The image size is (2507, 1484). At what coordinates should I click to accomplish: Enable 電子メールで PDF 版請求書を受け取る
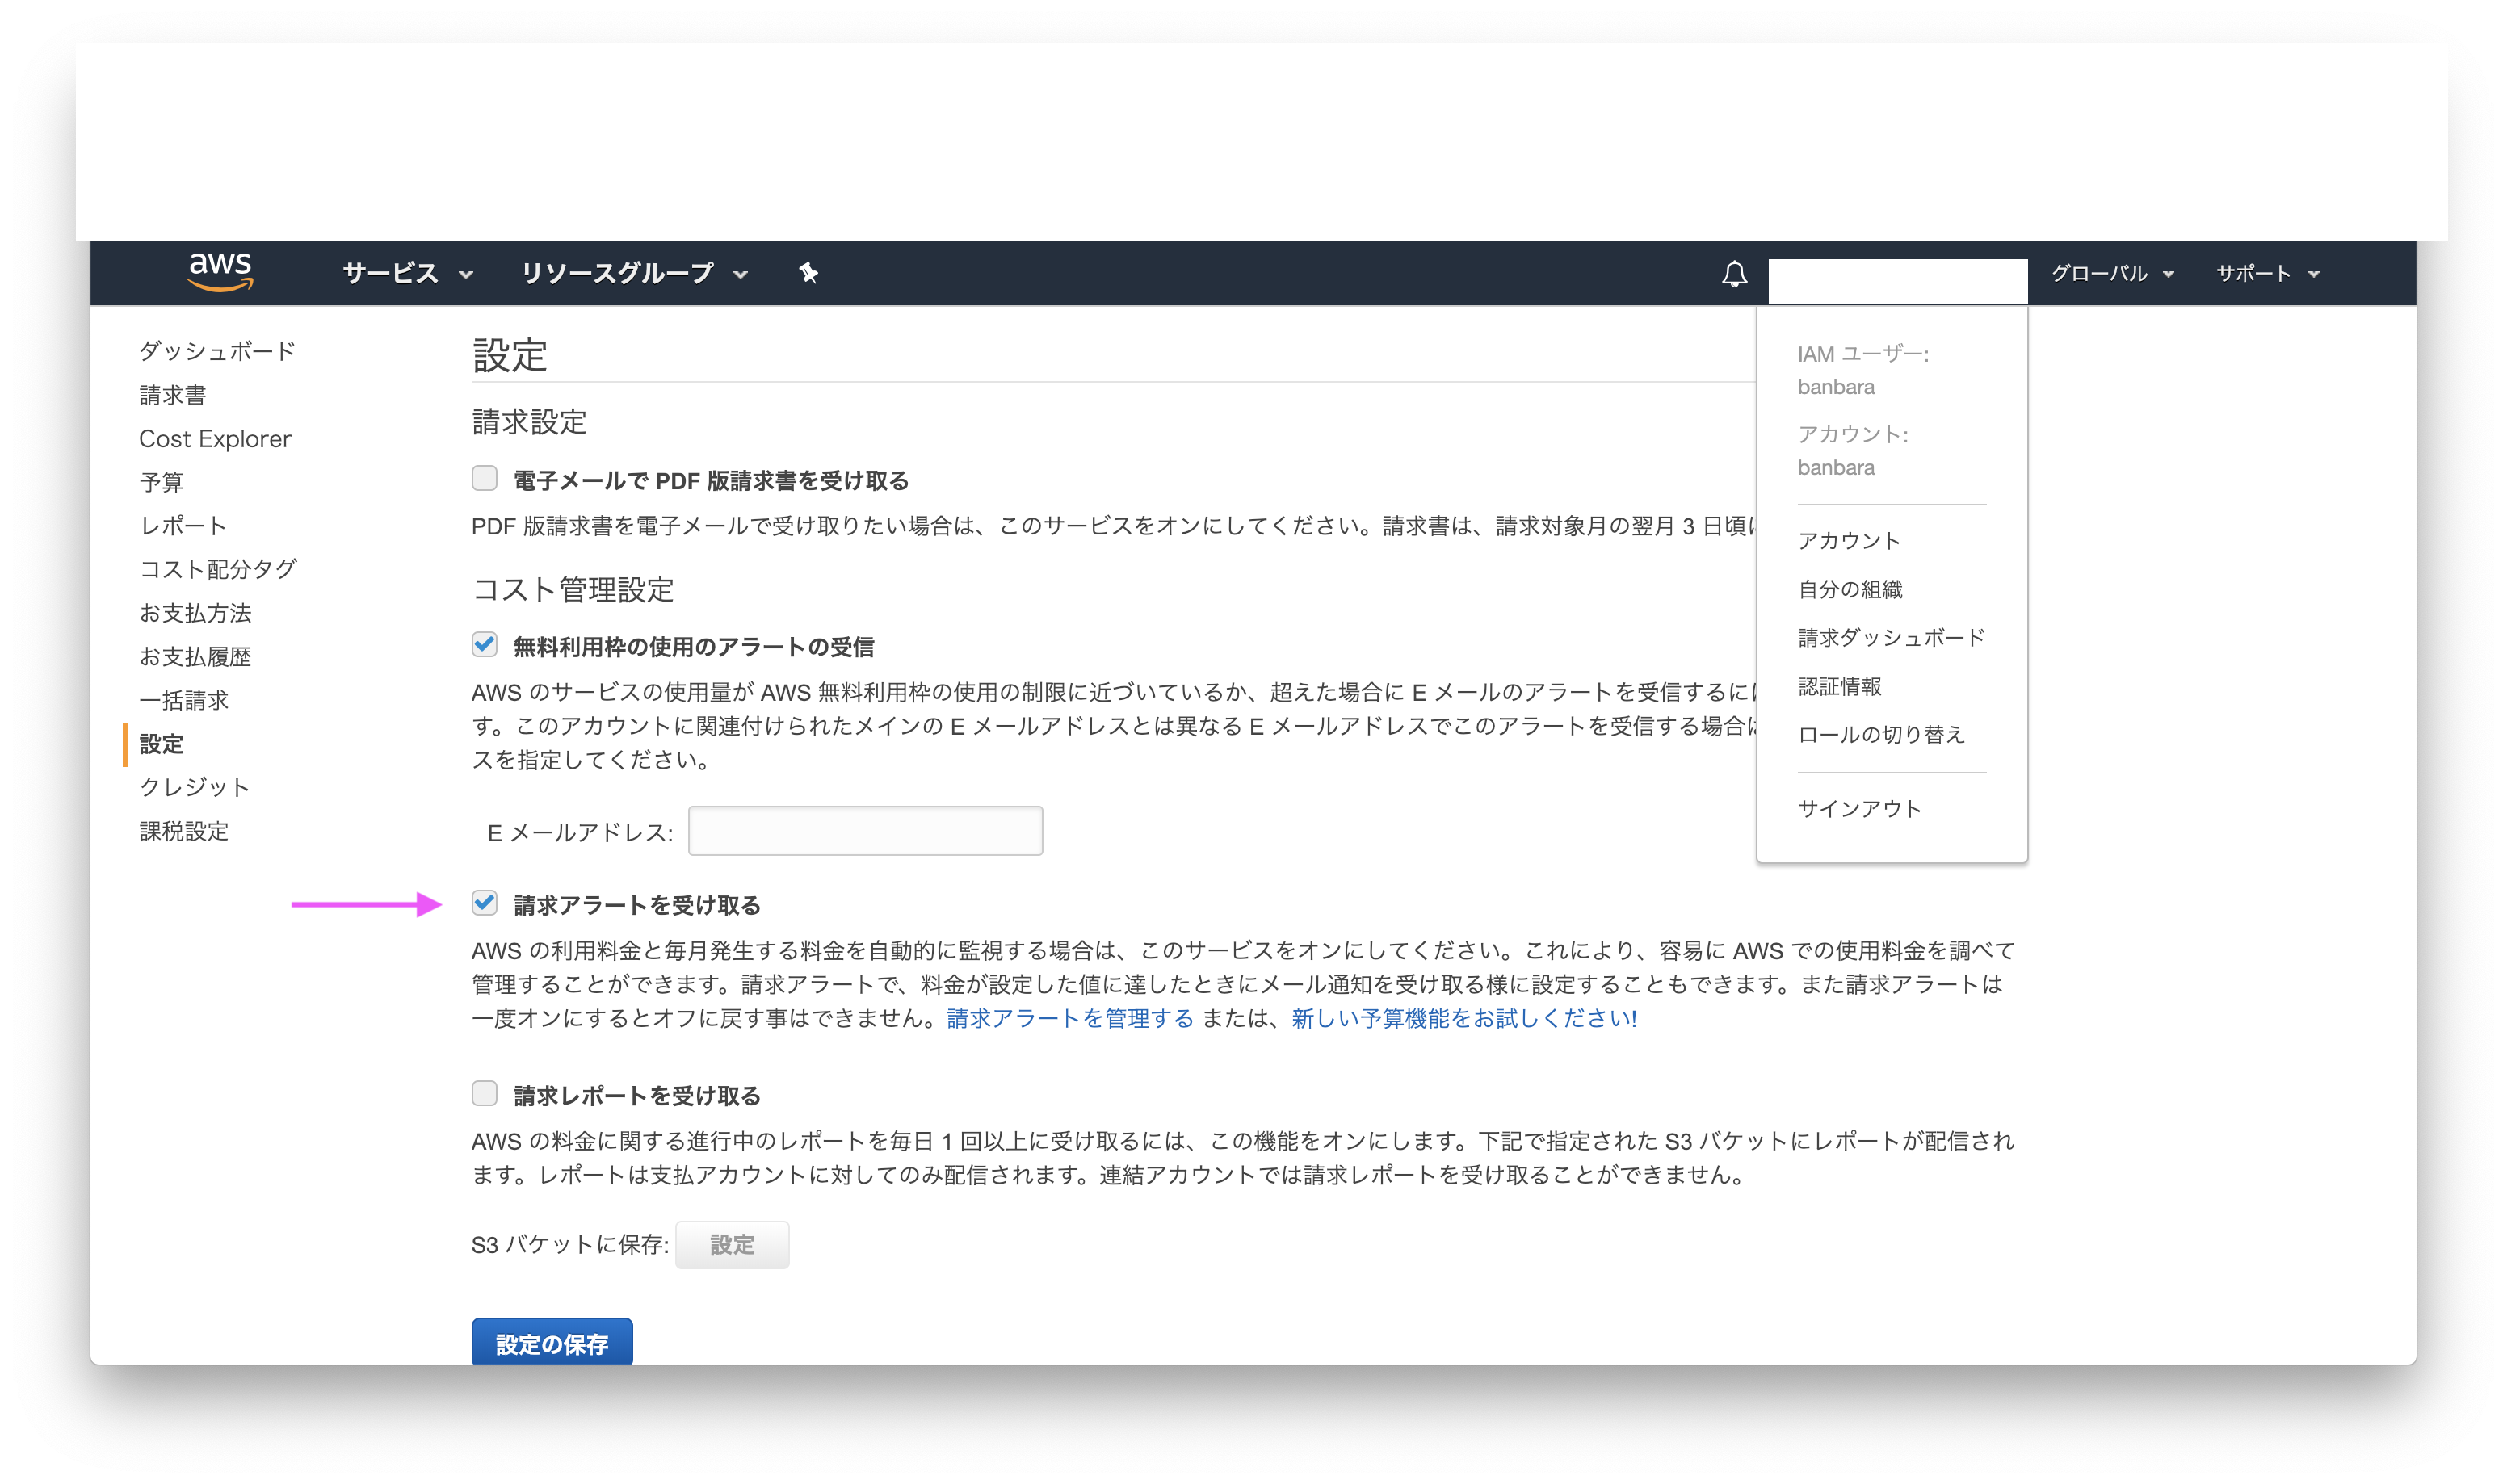click(x=484, y=479)
